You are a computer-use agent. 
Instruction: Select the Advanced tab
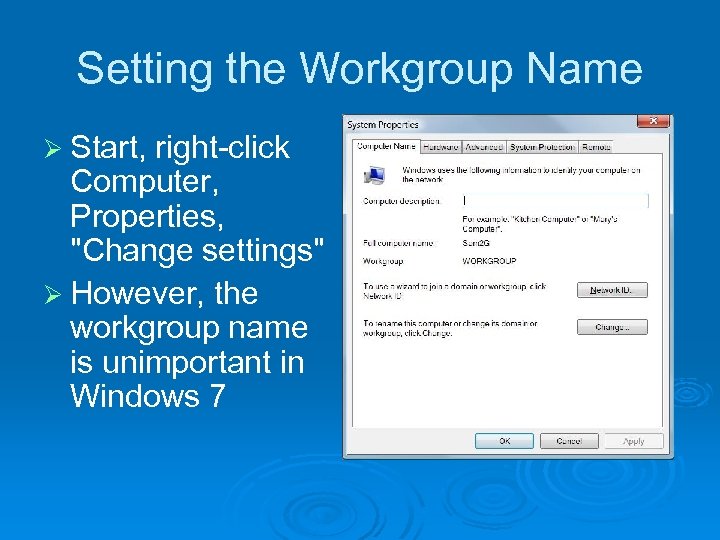tap(484, 147)
